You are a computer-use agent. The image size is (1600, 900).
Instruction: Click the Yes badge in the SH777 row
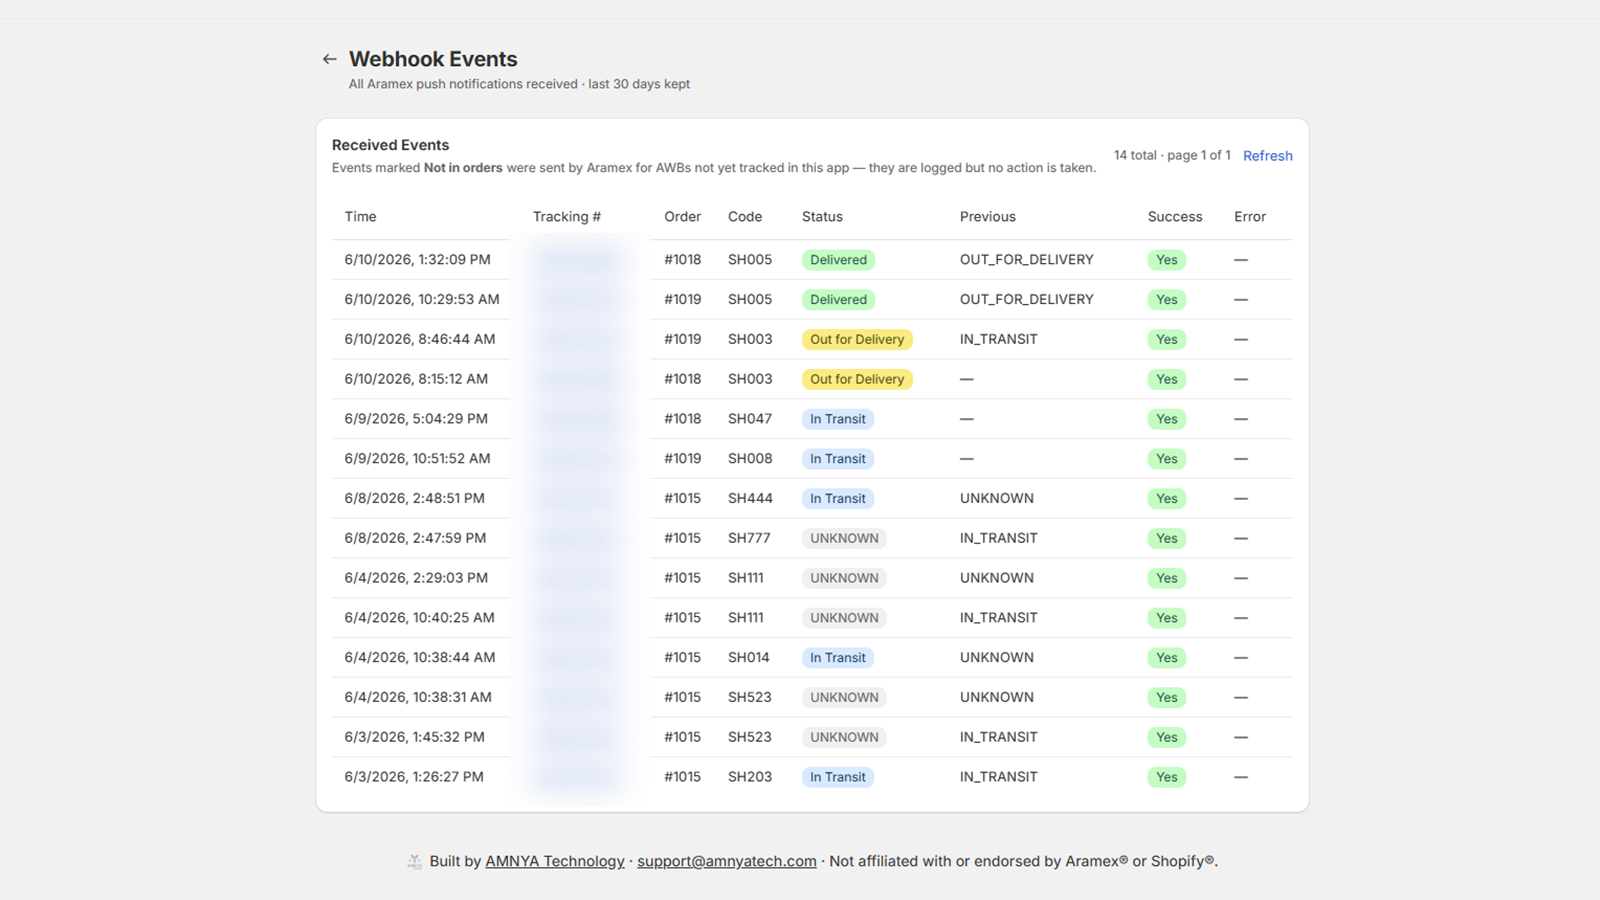1167,539
